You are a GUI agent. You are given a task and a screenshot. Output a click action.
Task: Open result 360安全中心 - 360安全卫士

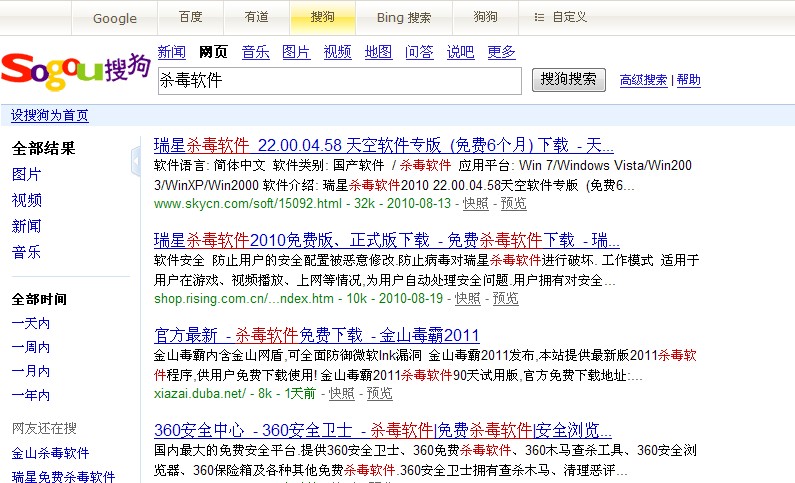[383, 430]
